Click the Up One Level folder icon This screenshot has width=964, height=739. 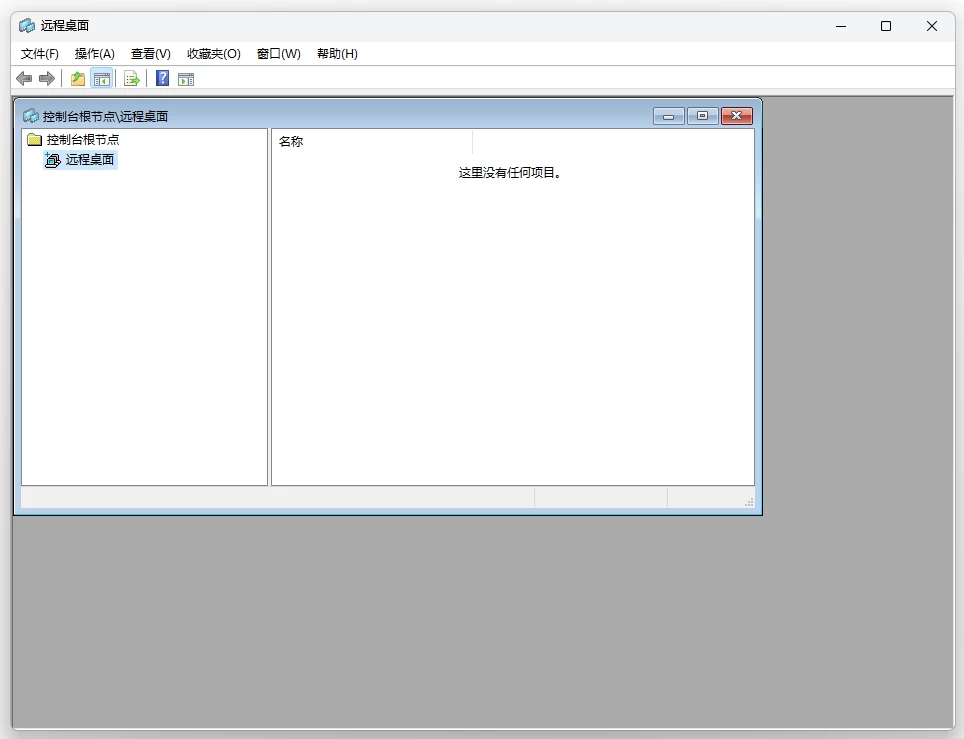click(x=78, y=79)
